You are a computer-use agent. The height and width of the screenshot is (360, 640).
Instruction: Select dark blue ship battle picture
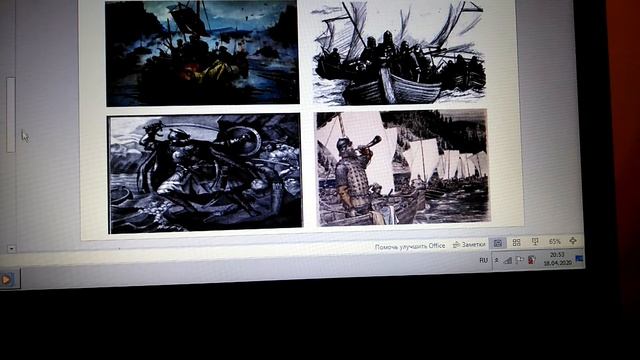(202, 53)
